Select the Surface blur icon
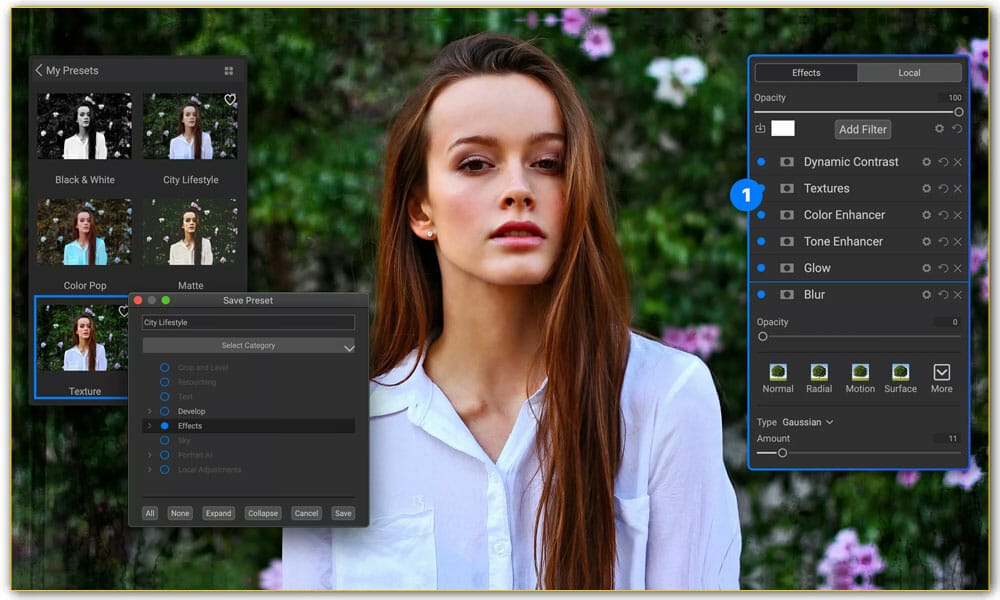Image resolution: width=1000 pixels, height=600 pixels. point(899,373)
